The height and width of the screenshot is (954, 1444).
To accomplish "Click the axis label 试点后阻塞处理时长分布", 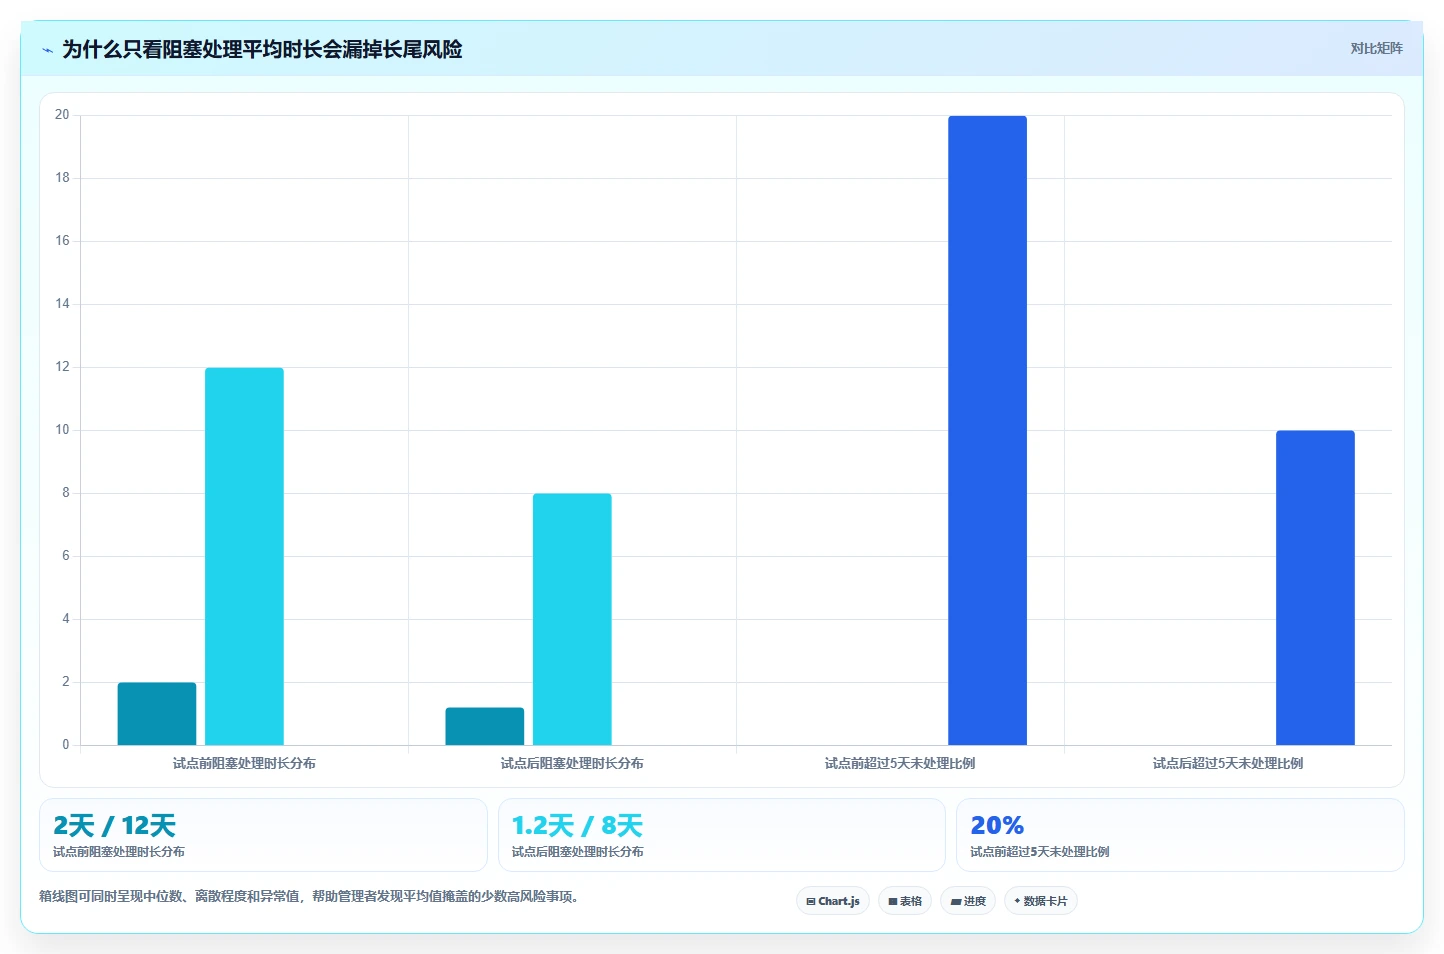I will pyautogui.click(x=572, y=763).
